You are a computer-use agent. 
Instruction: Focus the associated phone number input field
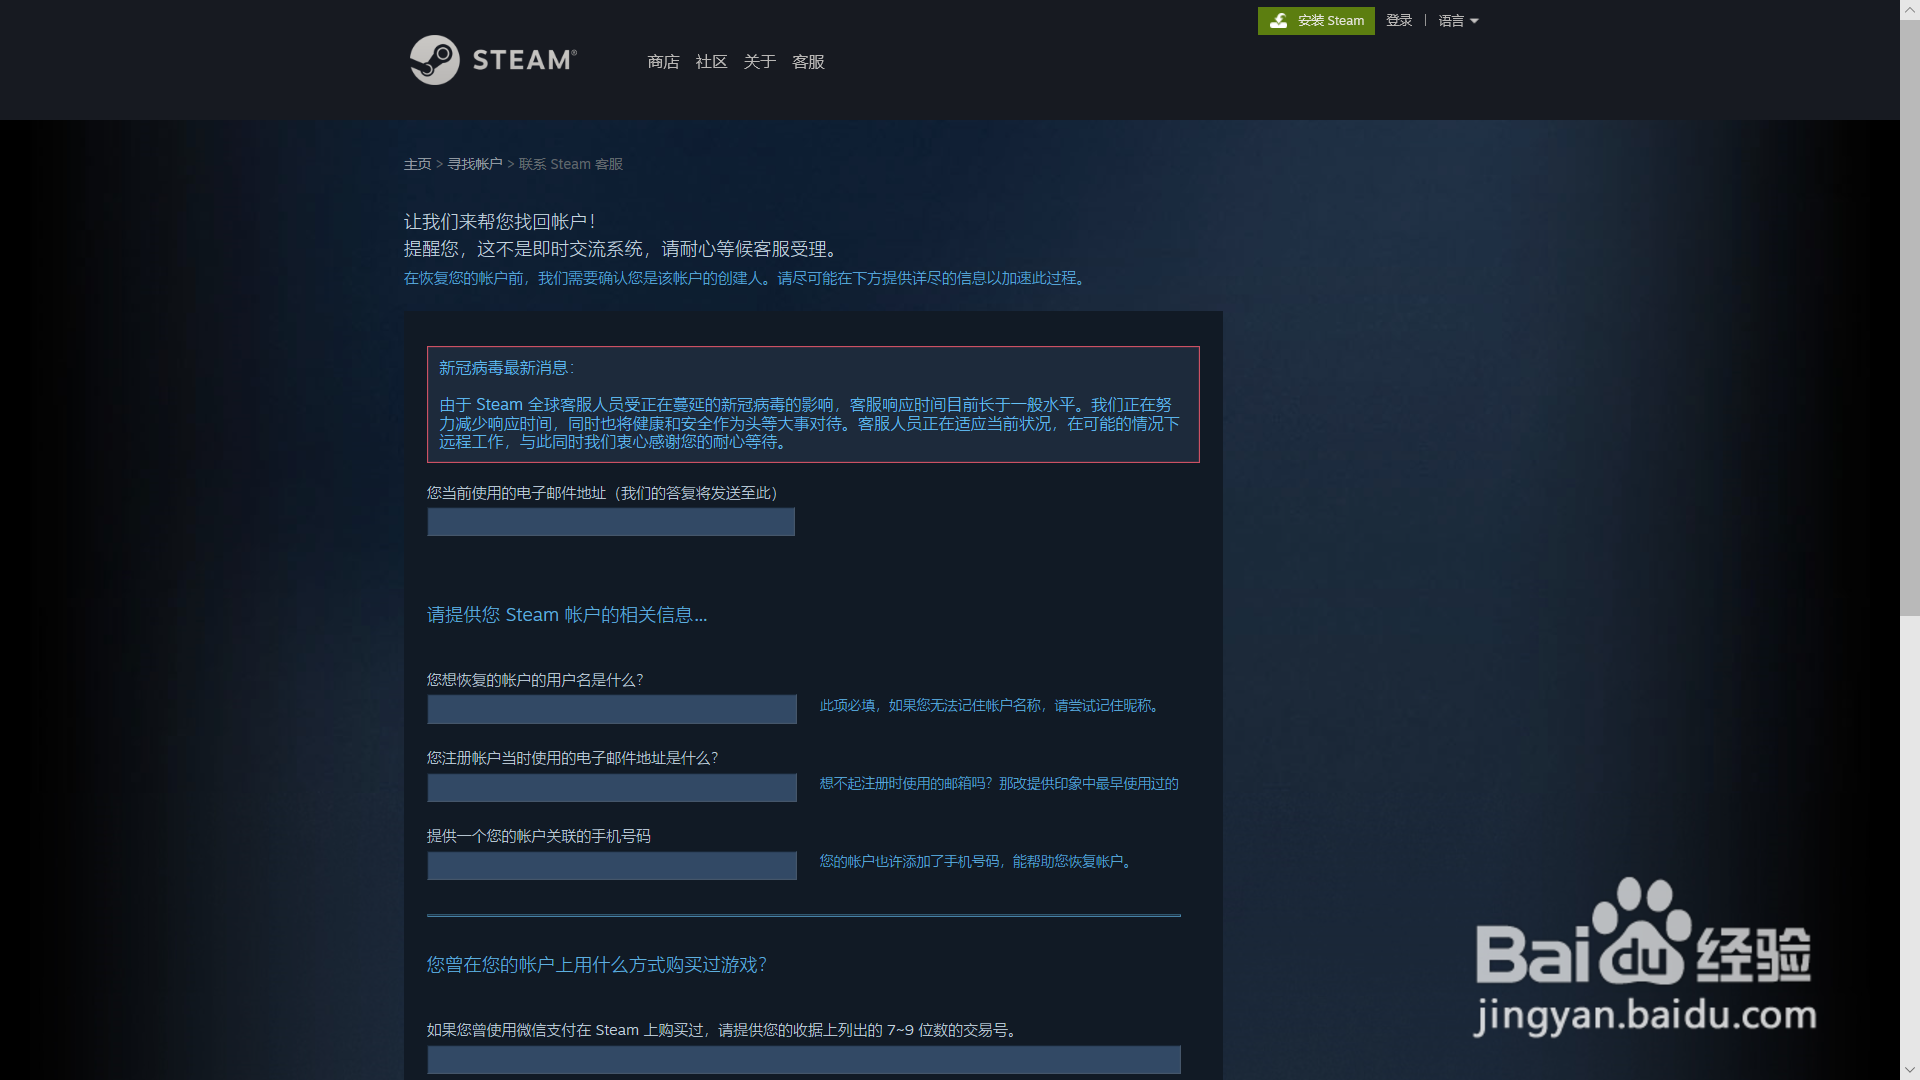click(612, 865)
